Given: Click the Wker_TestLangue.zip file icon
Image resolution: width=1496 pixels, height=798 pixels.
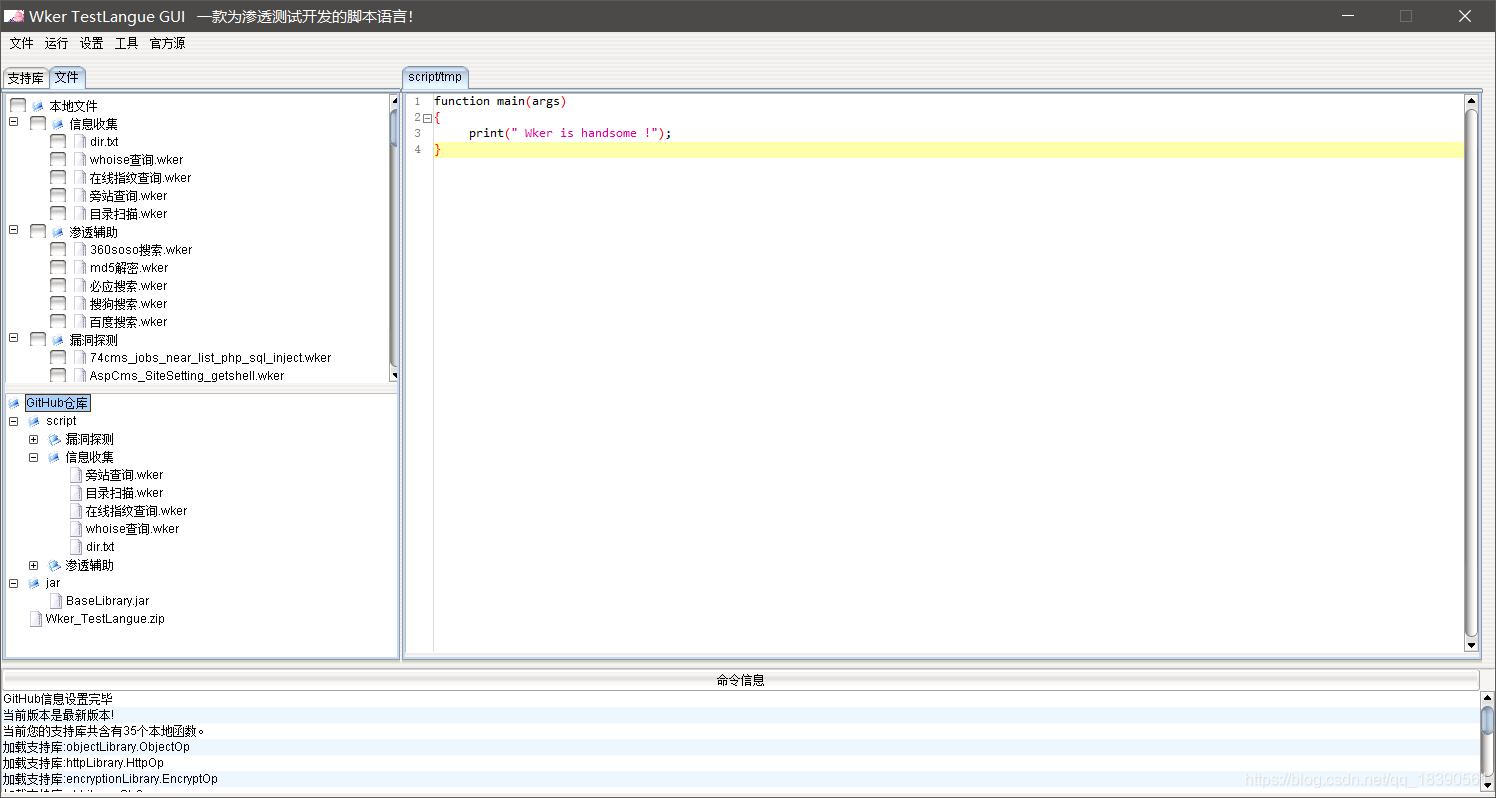Looking at the screenshot, I should point(36,619).
